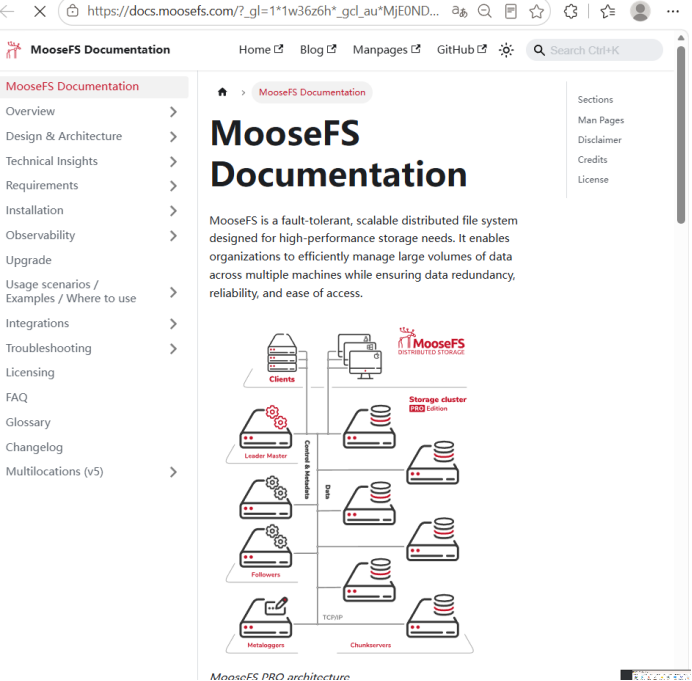This screenshot has width=692, height=681.
Task: Open the Changelog sidebar page
Action: point(34,447)
